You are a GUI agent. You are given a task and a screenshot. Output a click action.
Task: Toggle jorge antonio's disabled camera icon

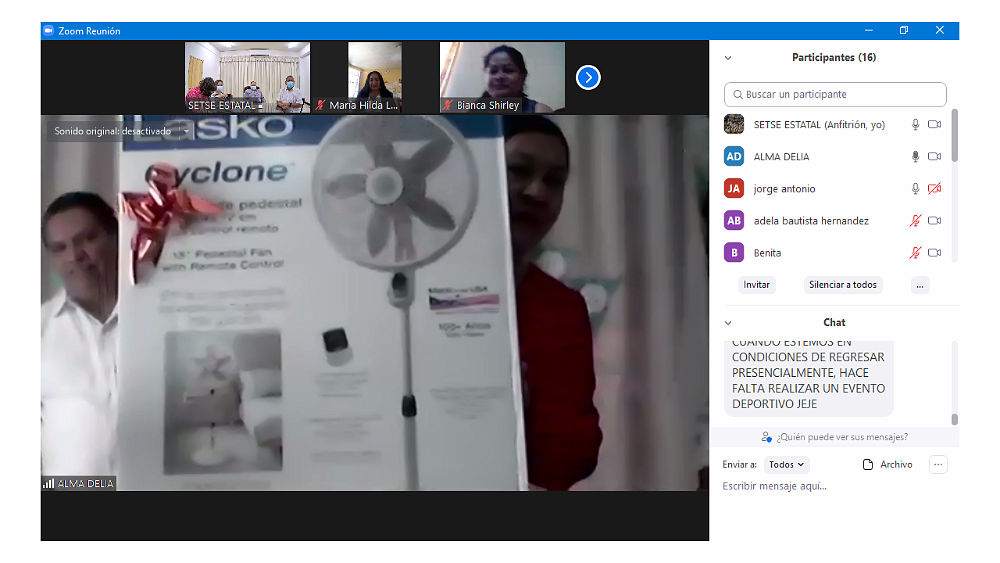tap(934, 189)
